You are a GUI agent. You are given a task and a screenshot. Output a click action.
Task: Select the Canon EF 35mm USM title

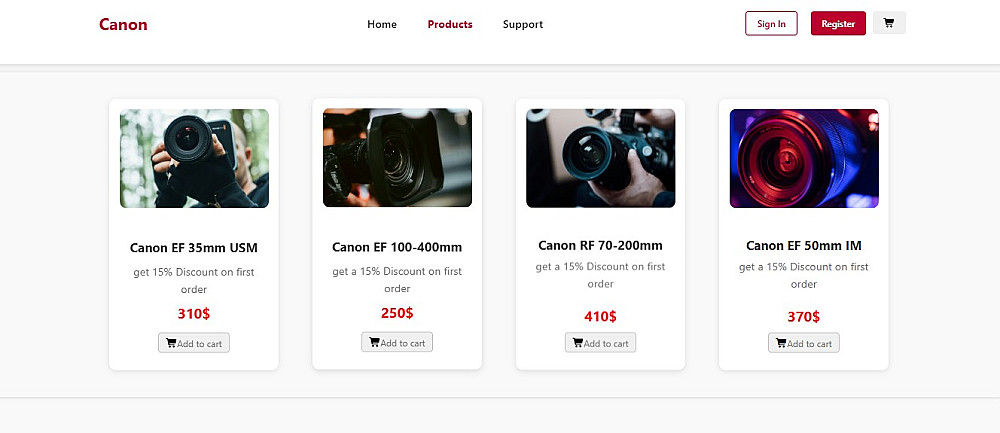pyautogui.click(x=194, y=247)
